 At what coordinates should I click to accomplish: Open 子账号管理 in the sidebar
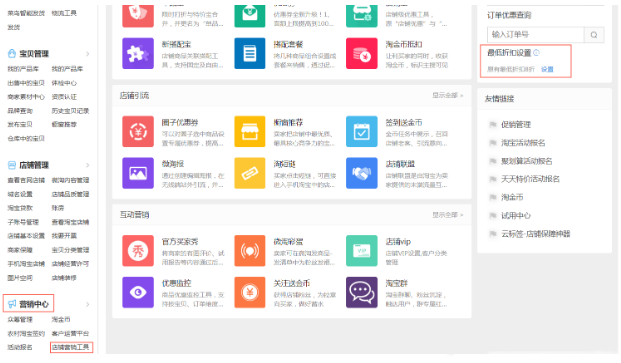(23, 222)
